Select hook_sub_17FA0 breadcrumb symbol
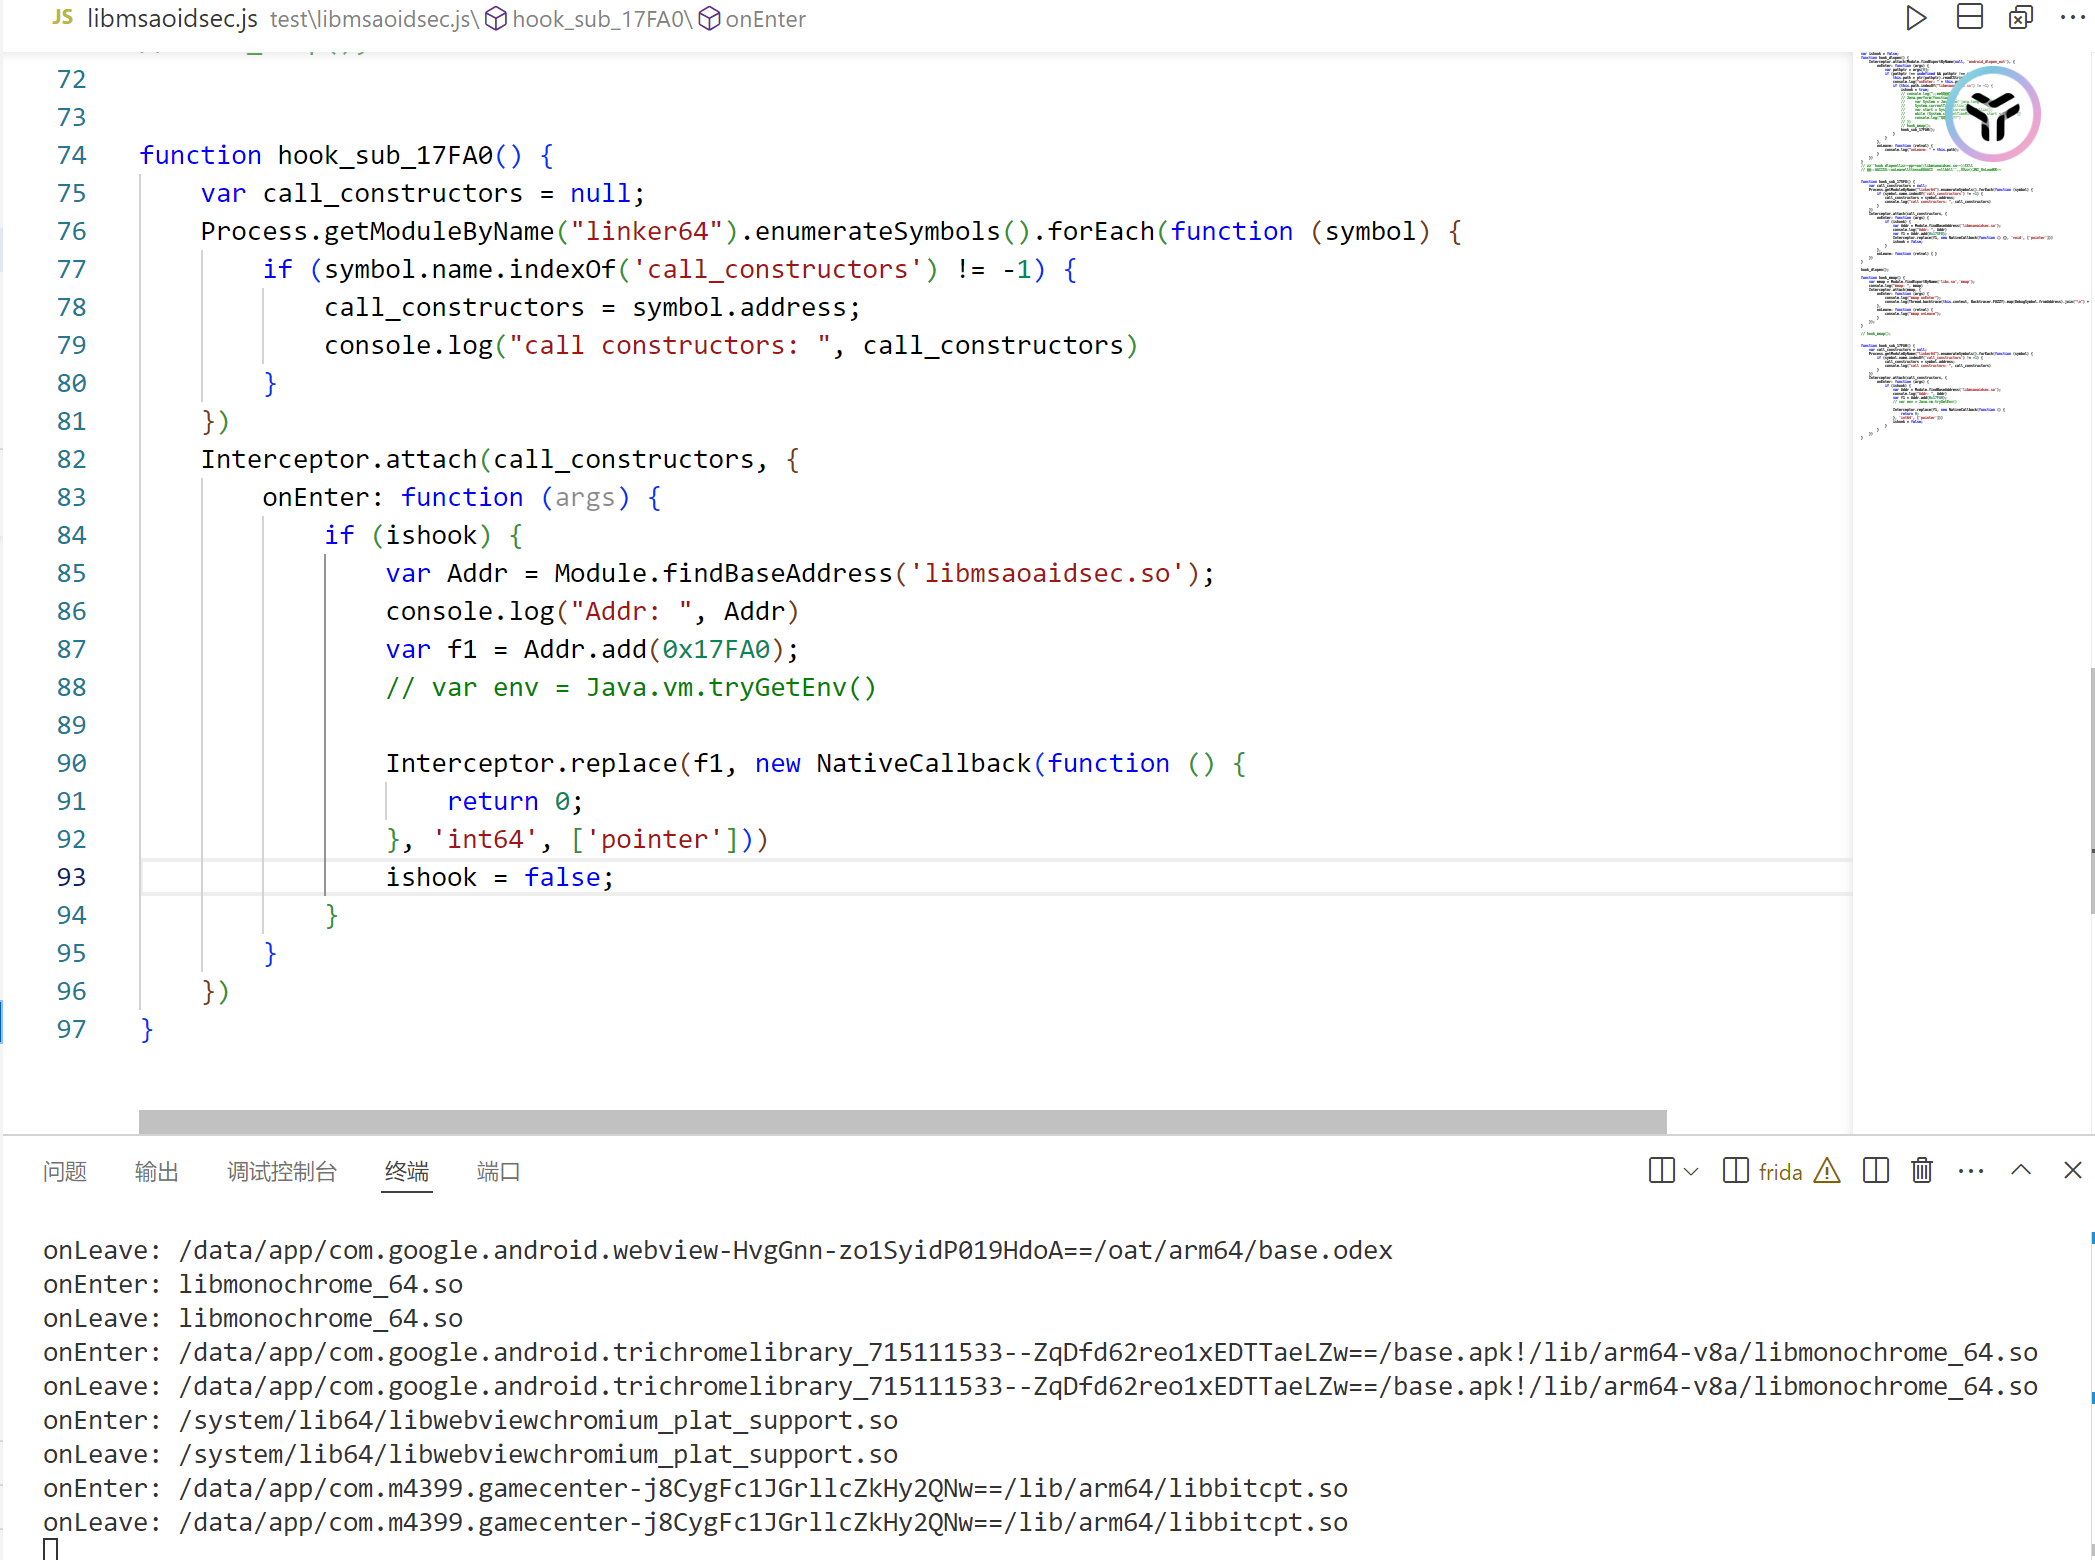2095x1560 pixels. pyautogui.click(x=598, y=19)
